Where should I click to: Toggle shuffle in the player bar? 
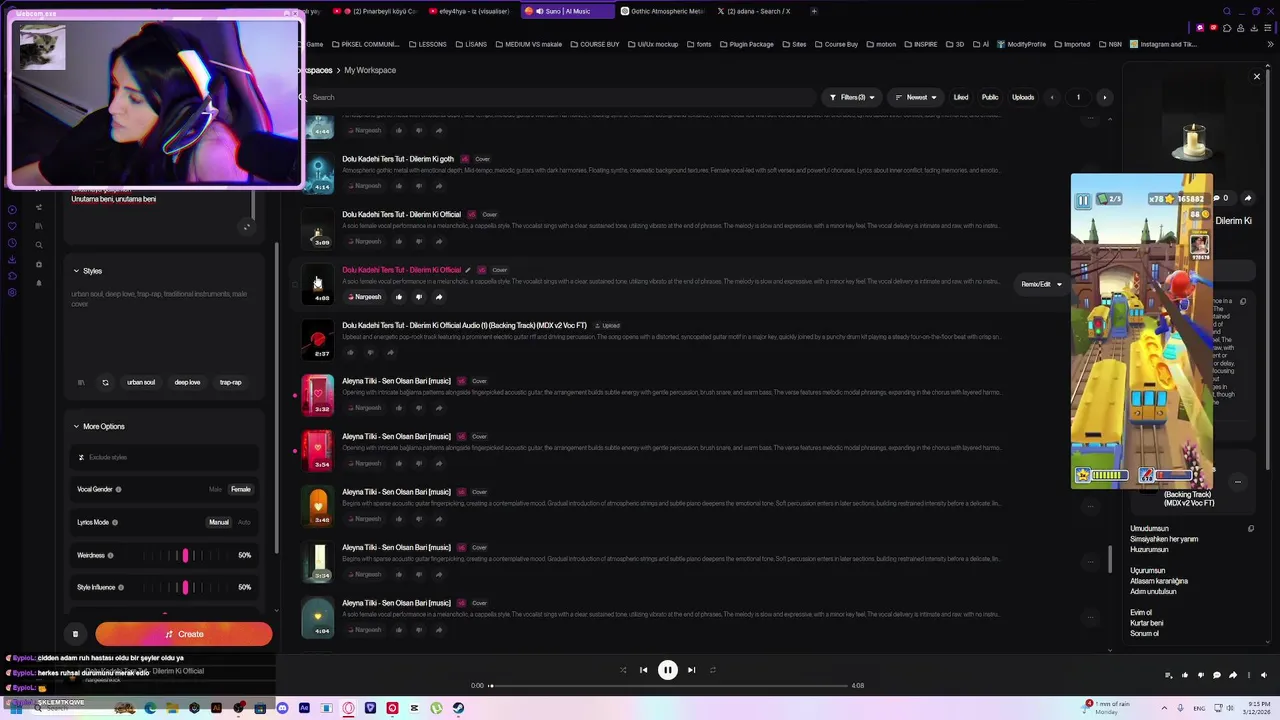coord(623,670)
